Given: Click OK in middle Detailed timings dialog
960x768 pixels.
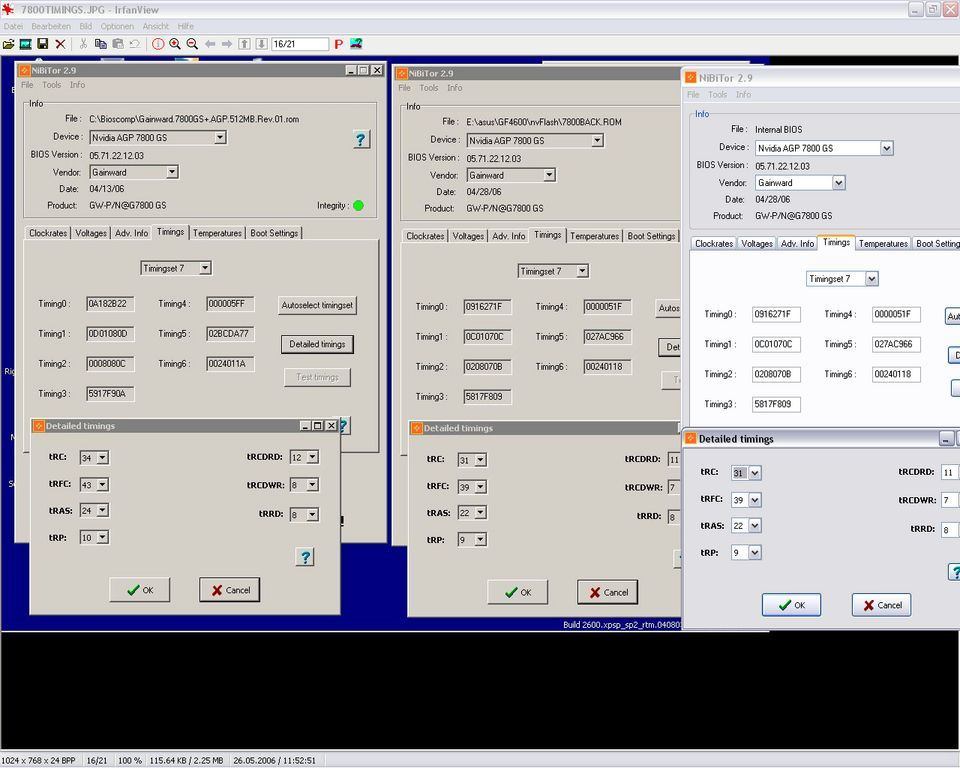Looking at the screenshot, I should [517, 592].
